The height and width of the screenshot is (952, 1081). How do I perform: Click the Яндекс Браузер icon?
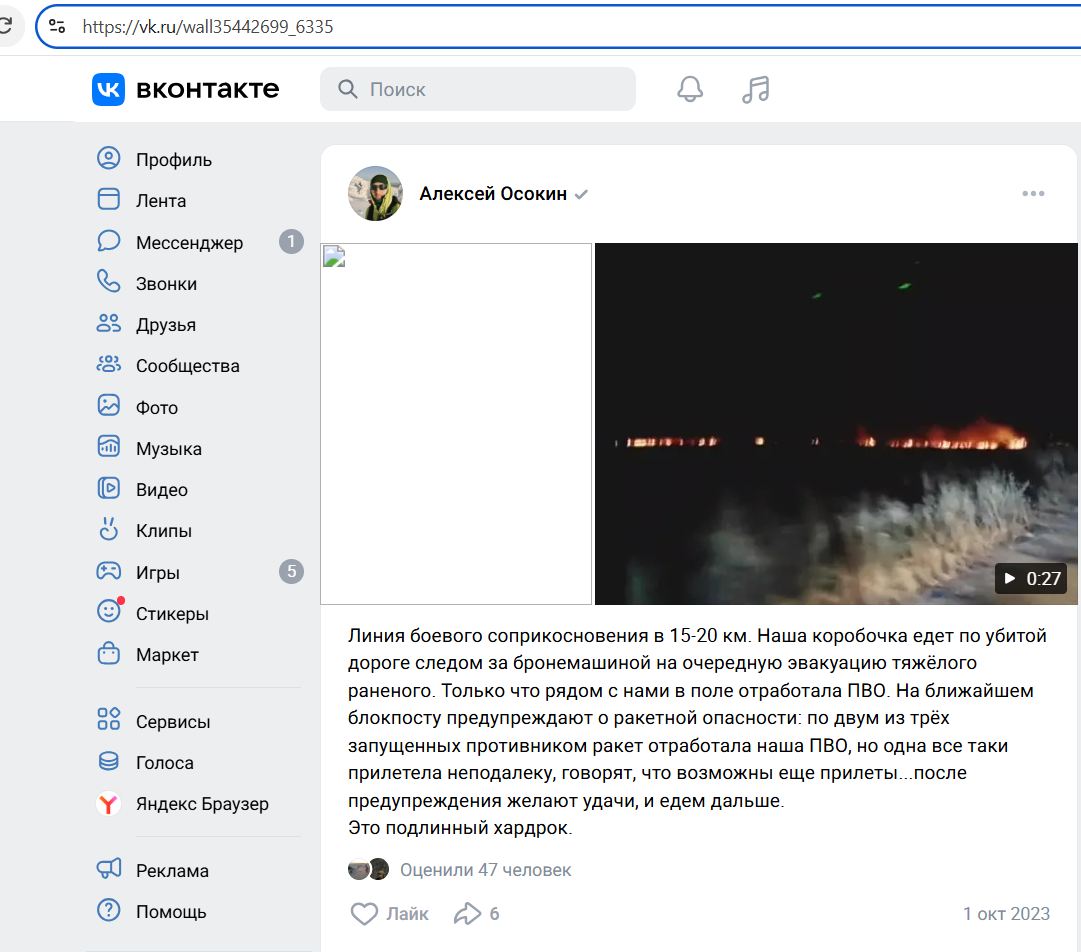pyautogui.click(x=108, y=804)
